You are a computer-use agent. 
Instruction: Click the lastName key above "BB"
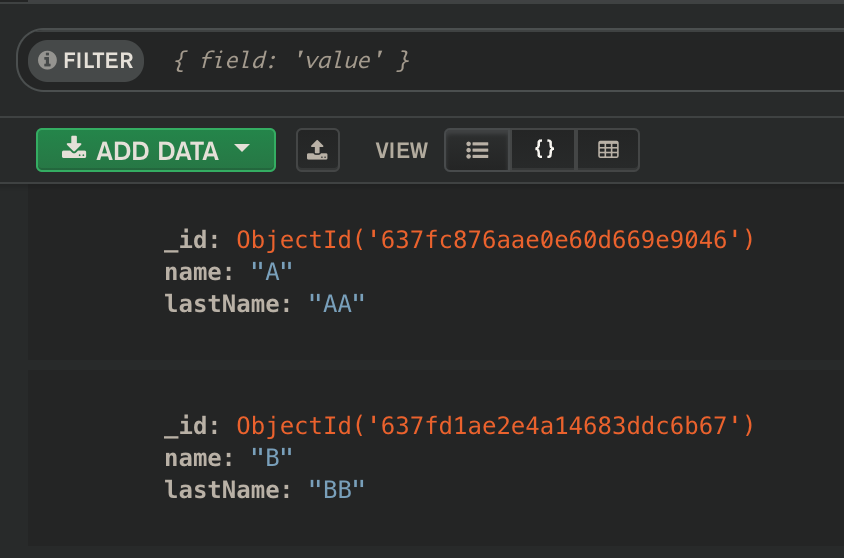(x=227, y=490)
